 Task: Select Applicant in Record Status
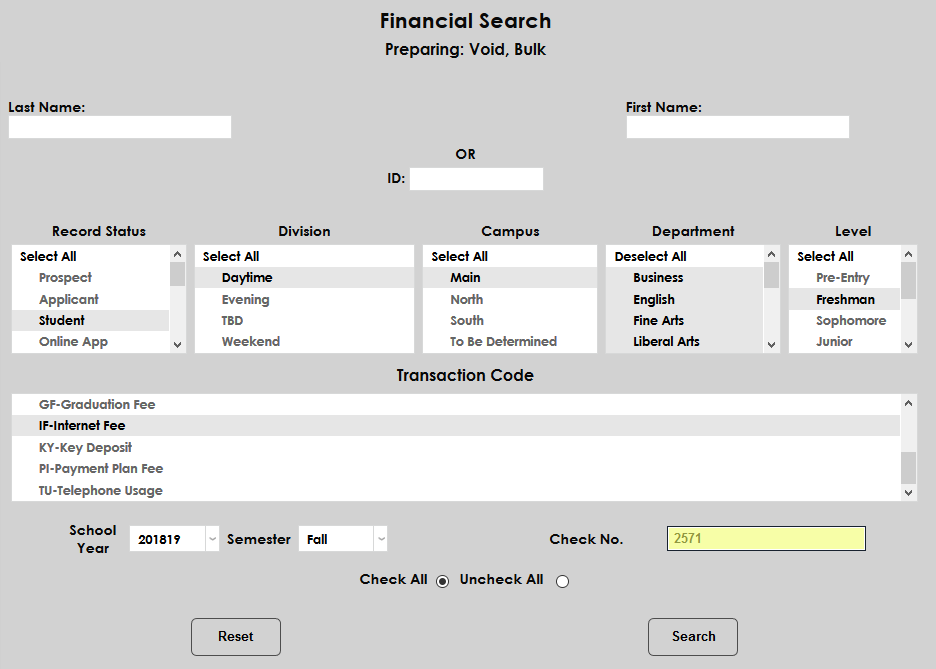91,299
